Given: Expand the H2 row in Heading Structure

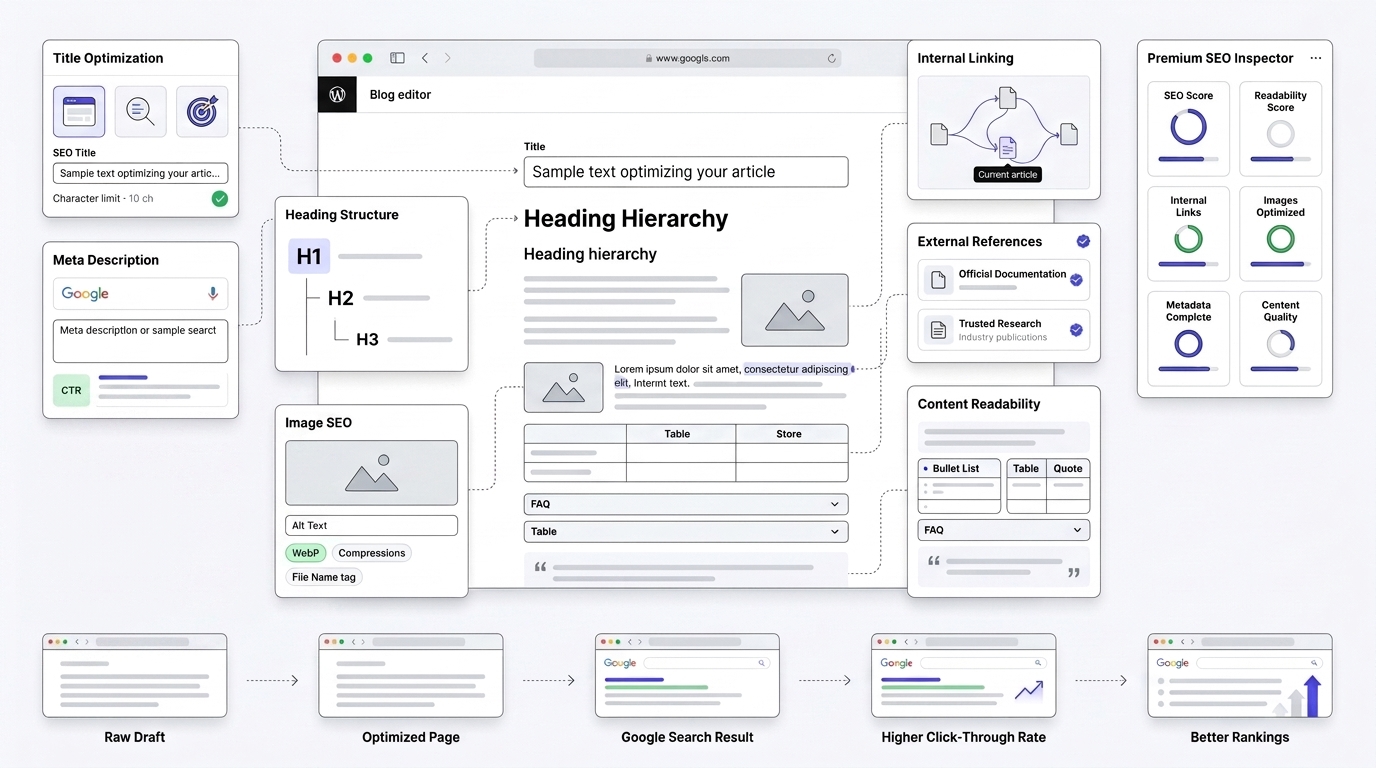Looking at the screenshot, I should (379, 298).
